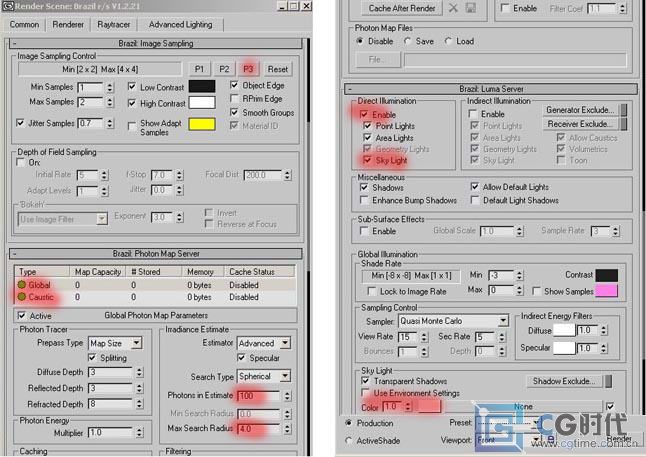Viewport: 646px width, 457px height.
Task: Click the indicator beside Generator Exclude
Action: [x=624, y=110]
